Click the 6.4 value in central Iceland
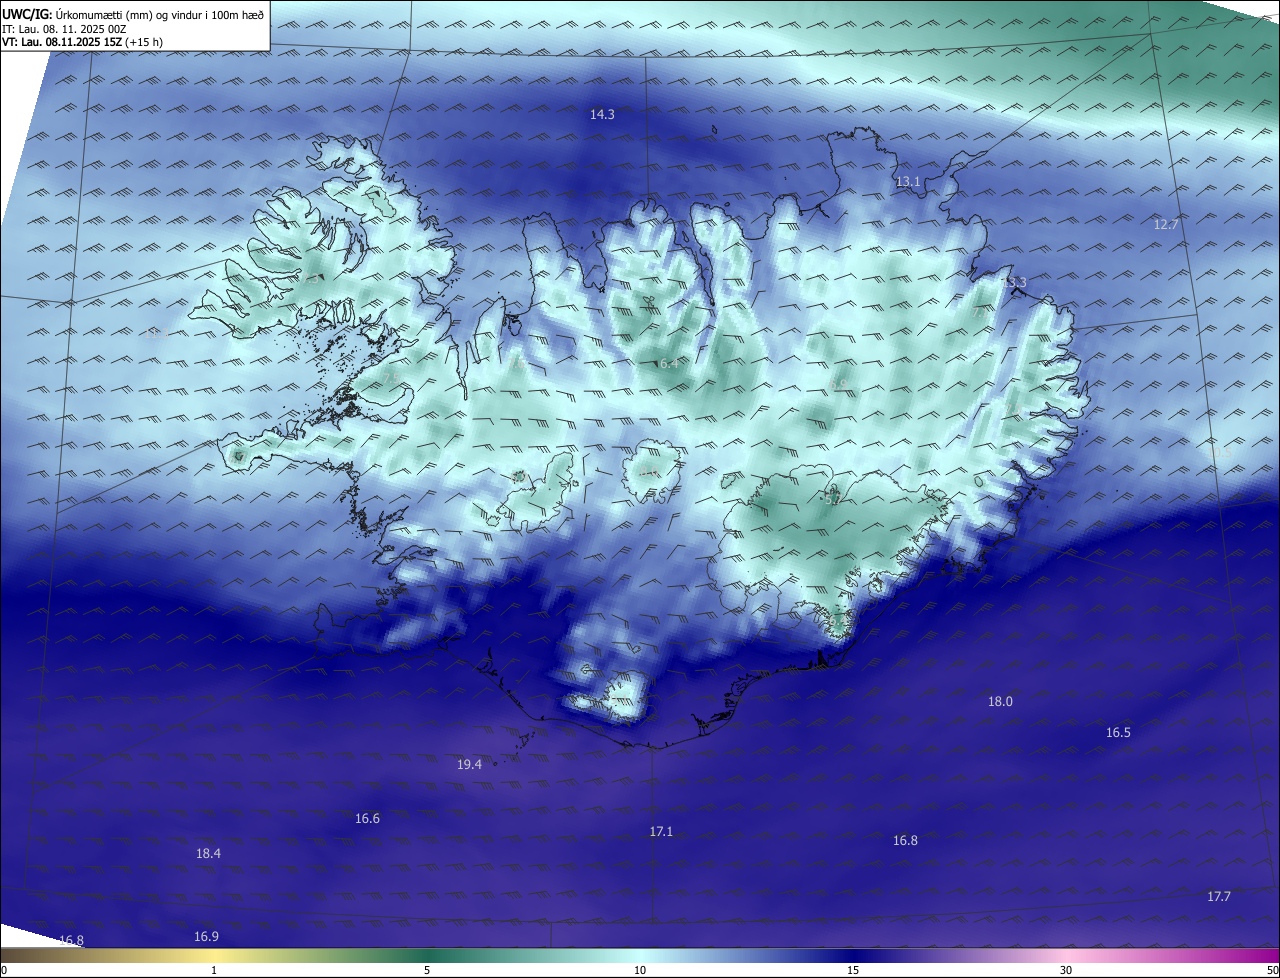Image resolution: width=1280 pixels, height=978 pixels. pyautogui.click(x=669, y=364)
